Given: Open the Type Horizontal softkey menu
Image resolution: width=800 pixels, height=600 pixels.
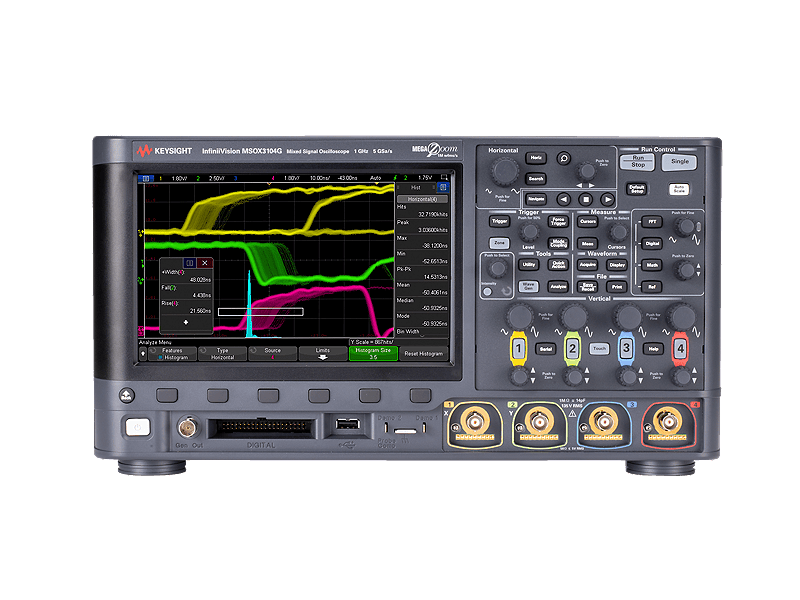Looking at the screenshot, I should [222, 354].
